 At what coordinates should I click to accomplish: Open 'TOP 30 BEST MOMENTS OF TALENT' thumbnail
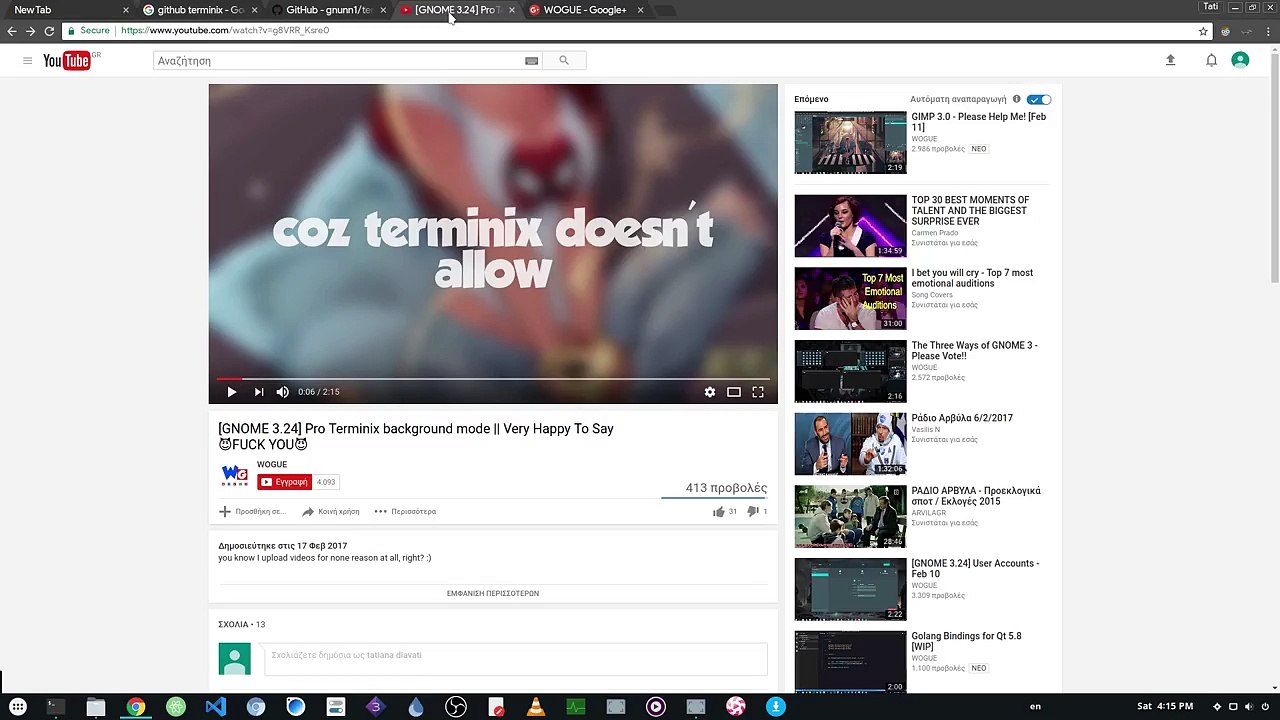coord(850,226)
